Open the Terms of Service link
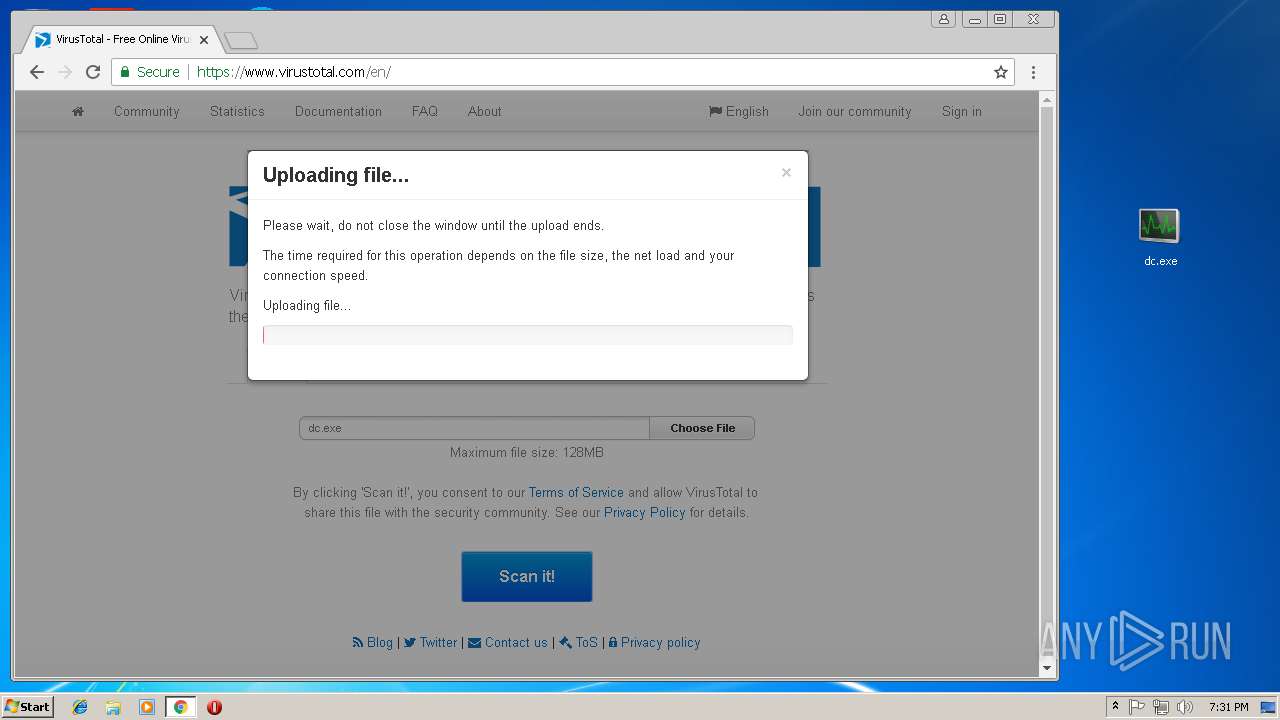1280x720 pixels. [x=576, y=492]
